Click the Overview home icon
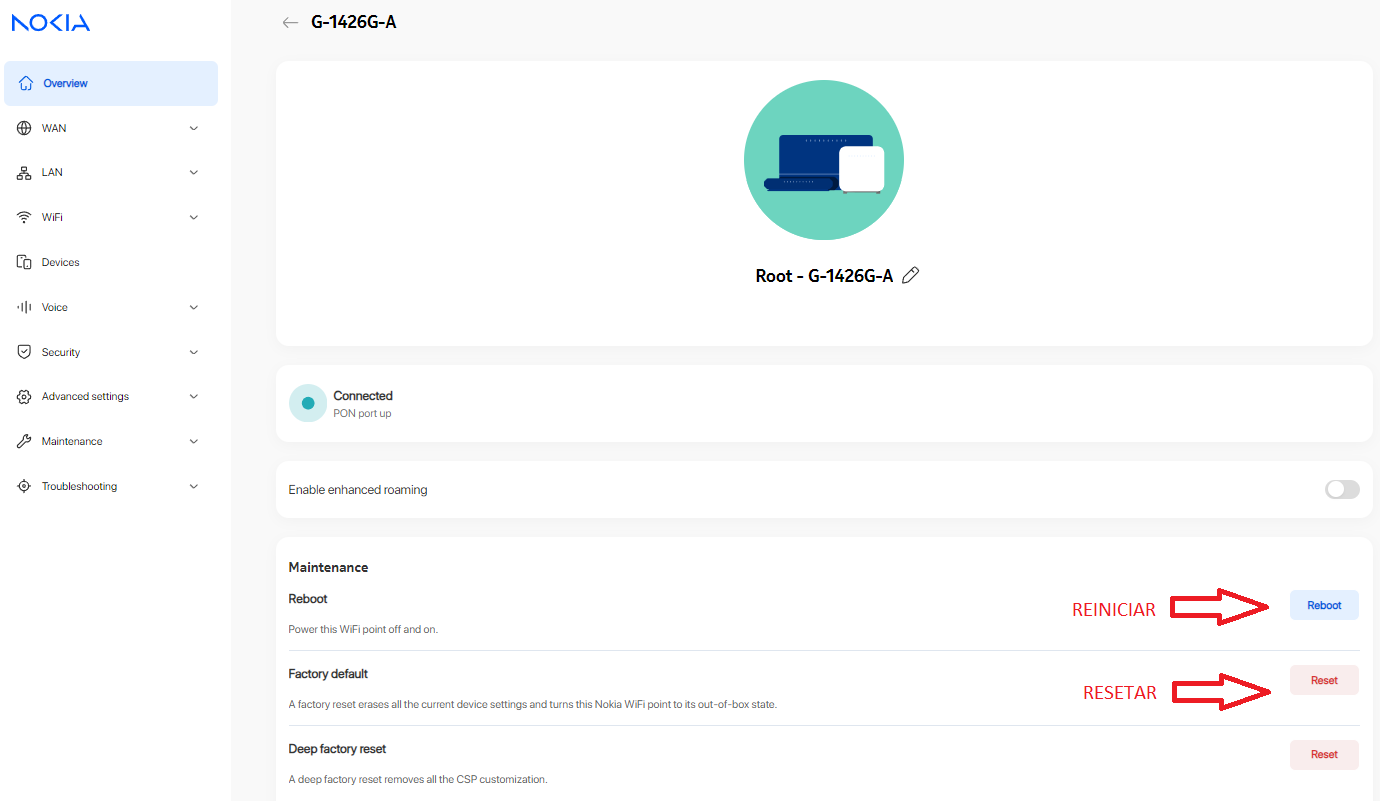 click(26, 83)
